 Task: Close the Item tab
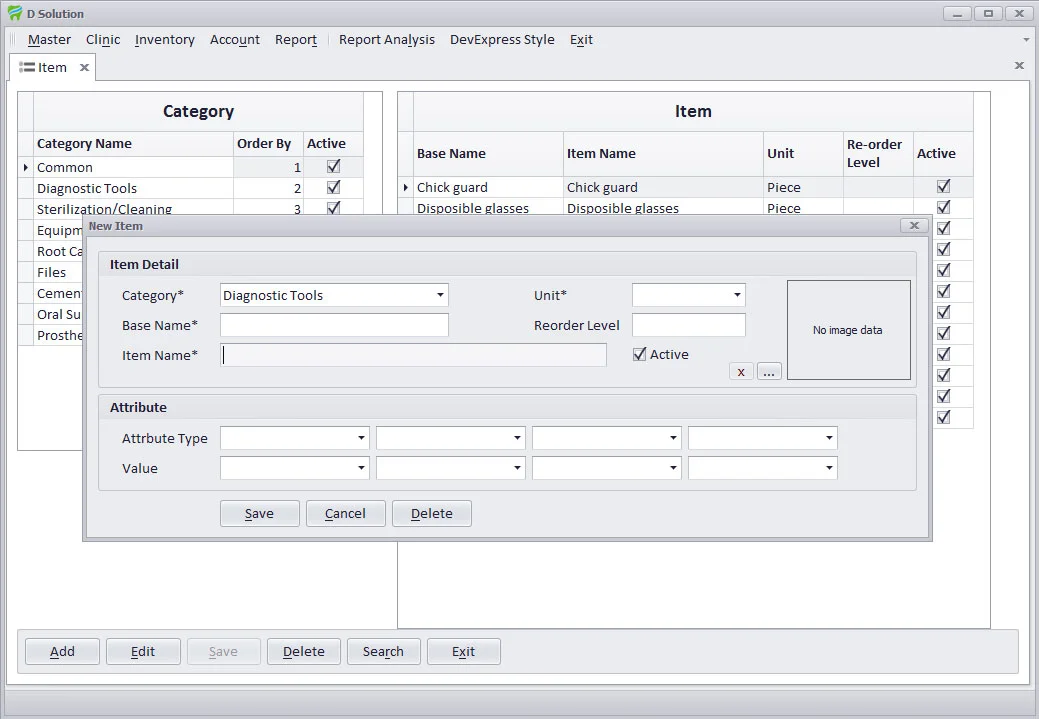[x=85, y=68]
